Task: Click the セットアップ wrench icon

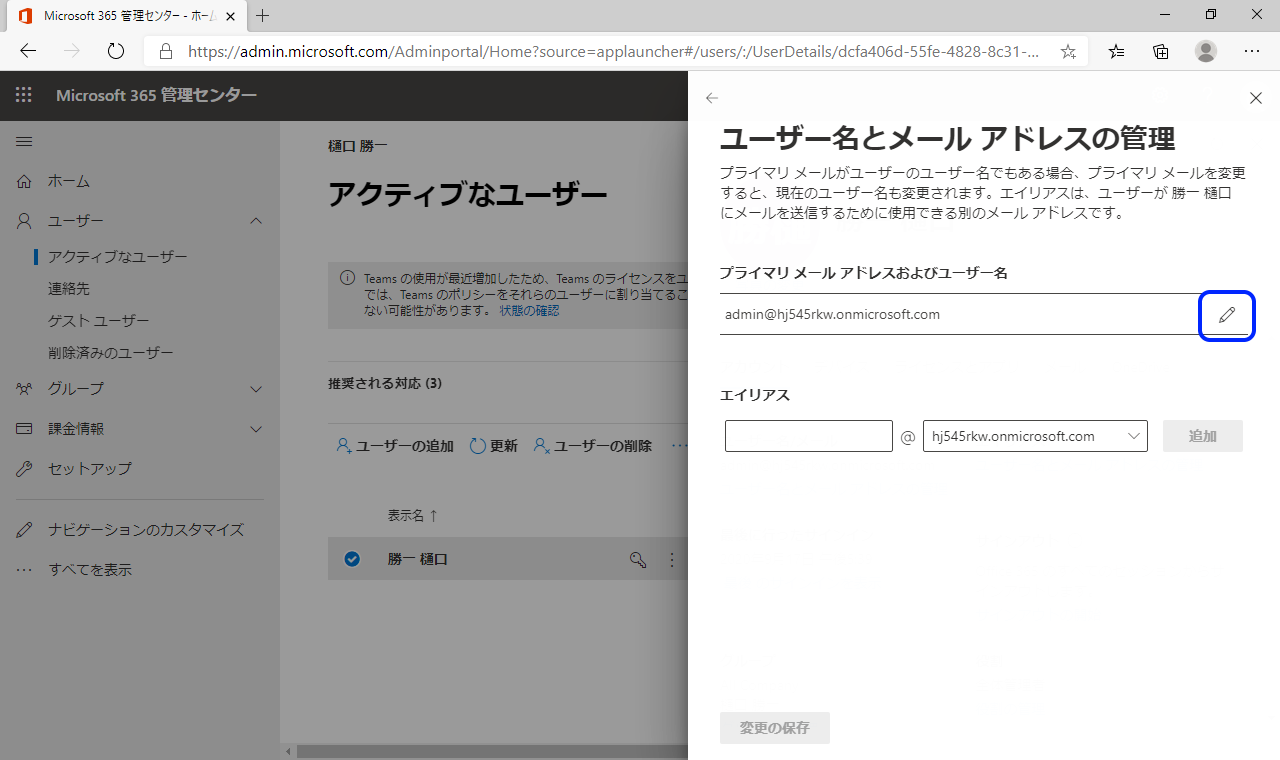Action: pyautogui.click(x=25, y=468)
